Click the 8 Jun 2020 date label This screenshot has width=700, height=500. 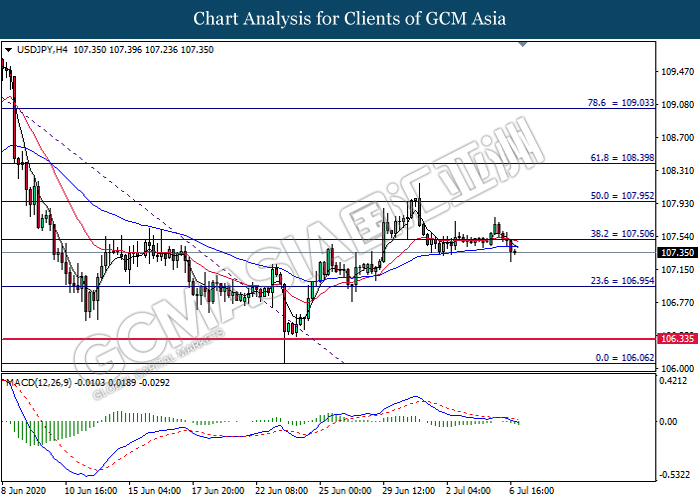click(x=24, y=491)
